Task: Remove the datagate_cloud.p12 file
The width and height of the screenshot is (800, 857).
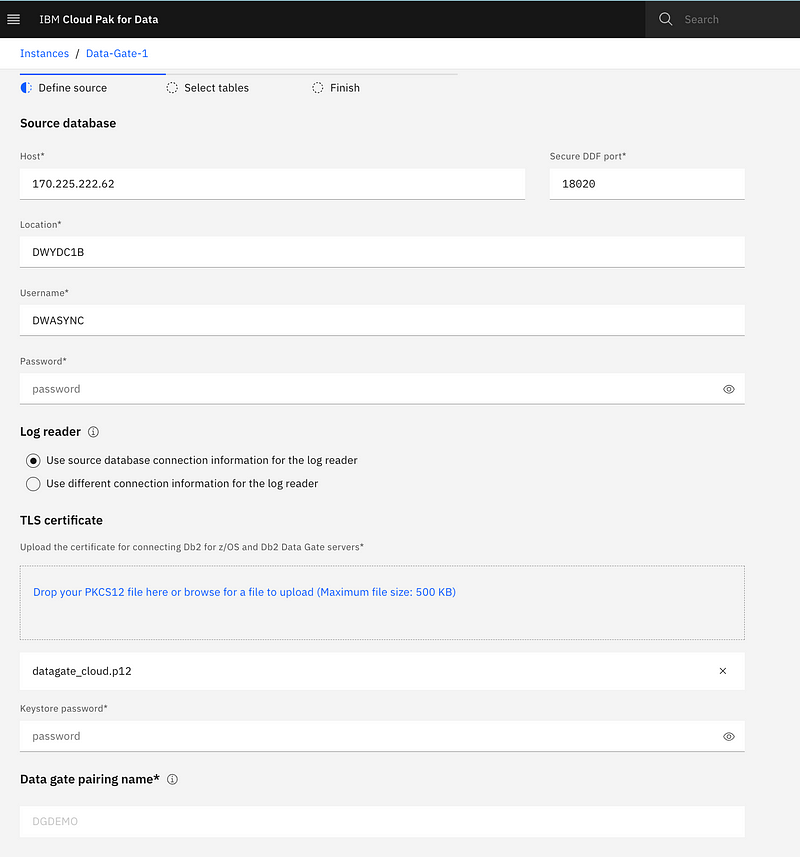Action: pos(722,671)
